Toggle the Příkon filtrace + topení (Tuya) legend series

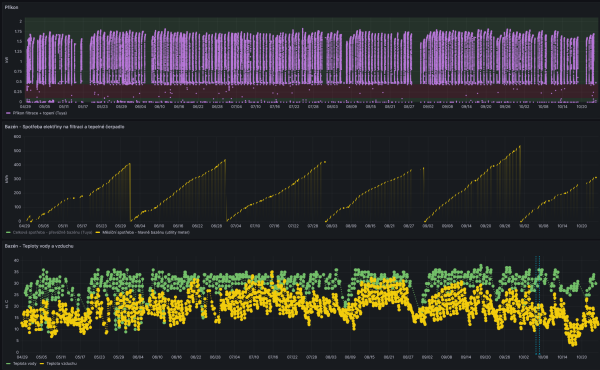click(40, 113)
